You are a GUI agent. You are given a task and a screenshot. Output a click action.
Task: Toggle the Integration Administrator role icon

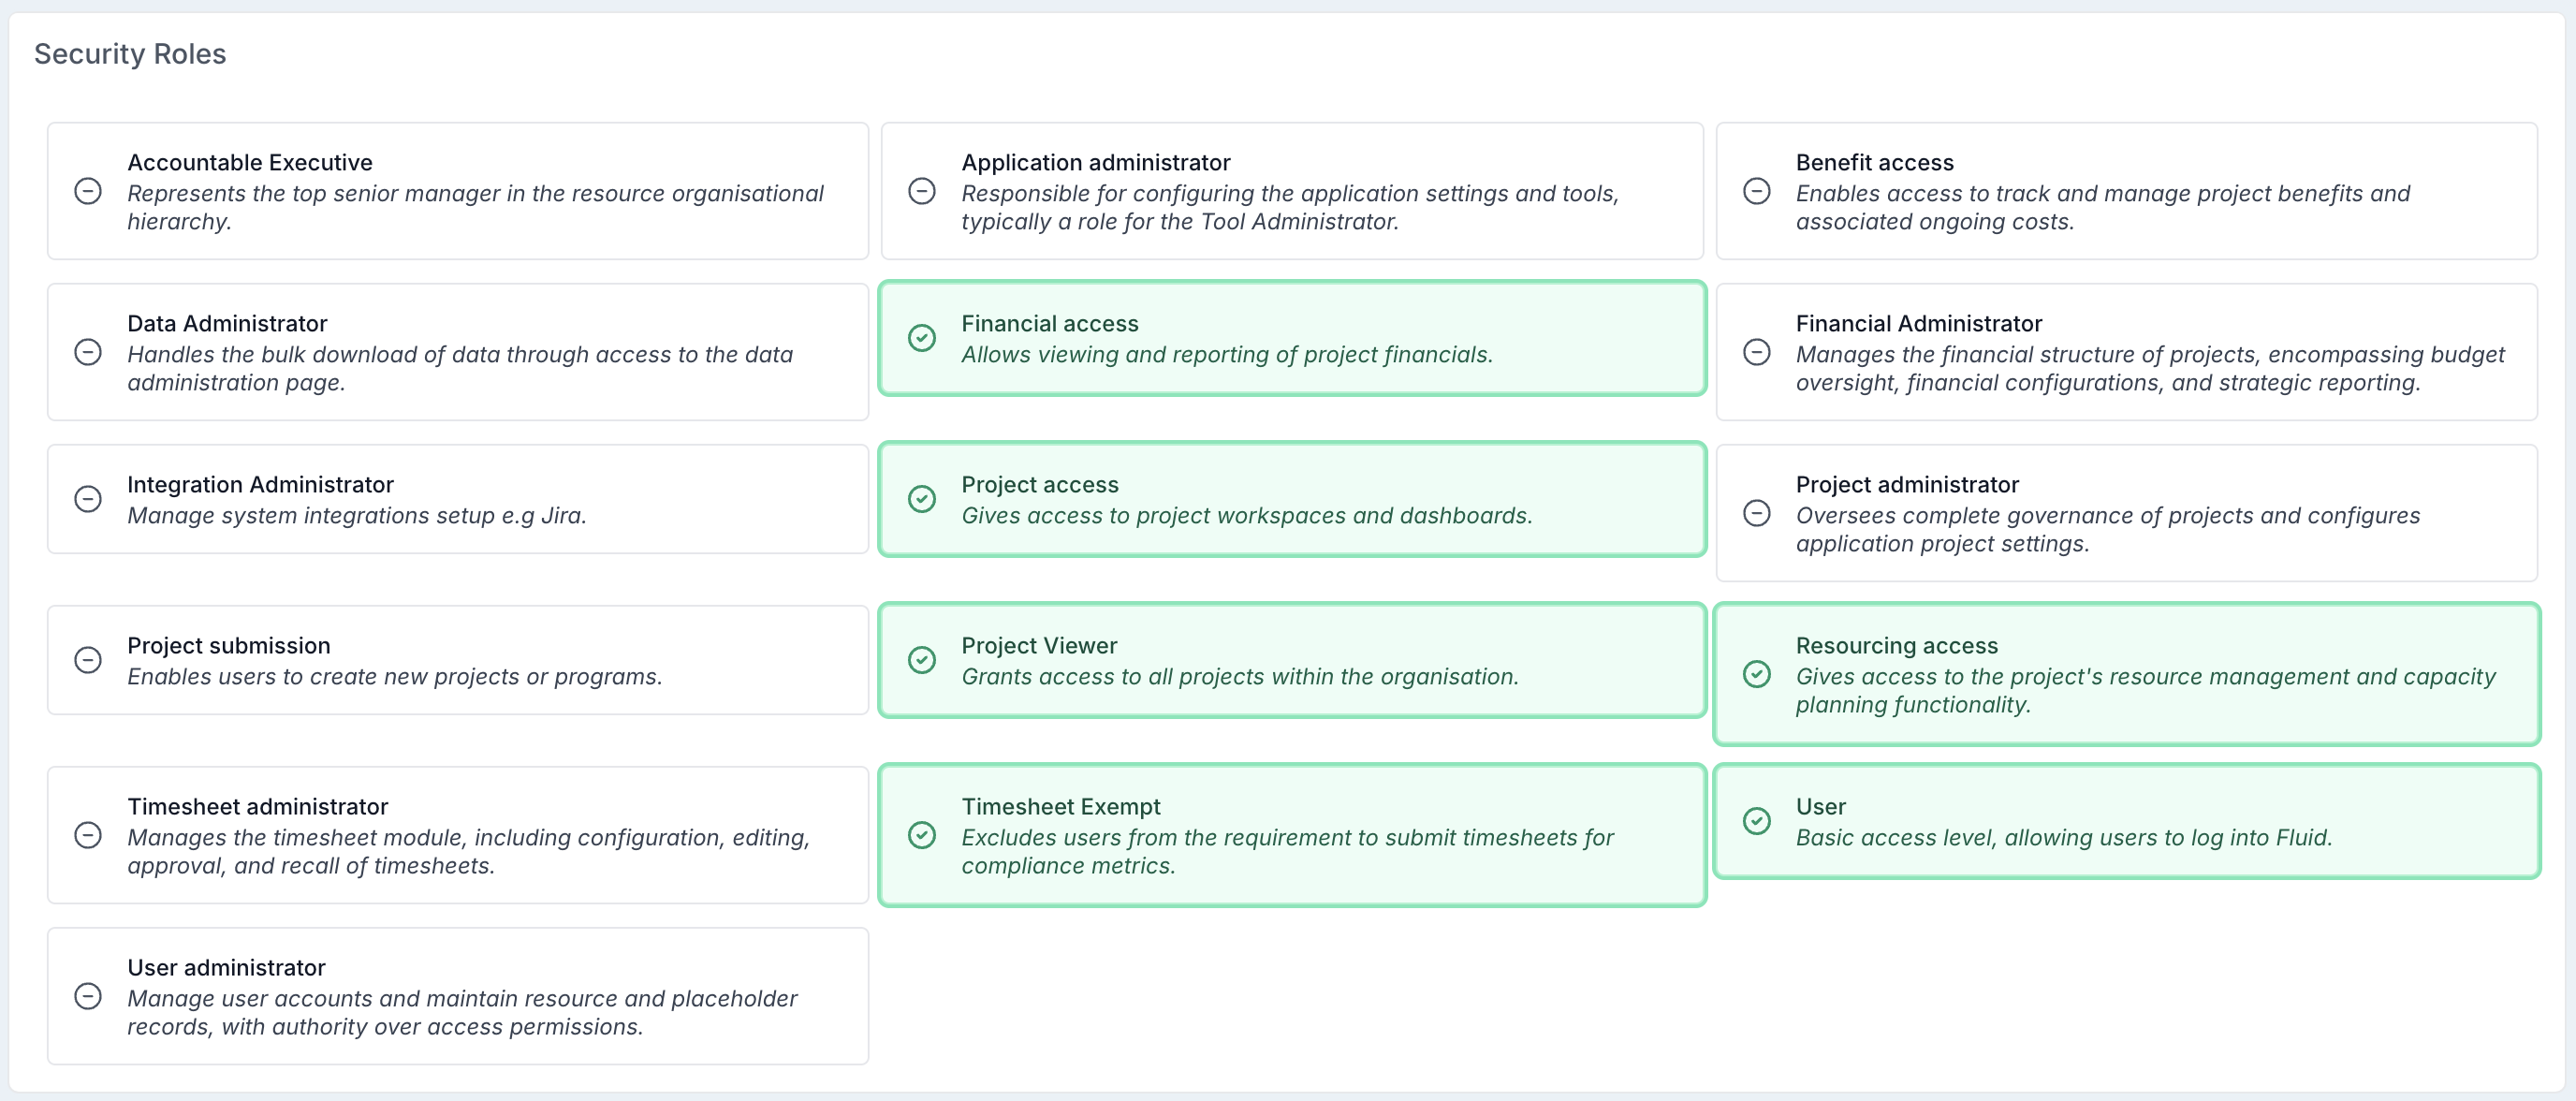[88, 499]
